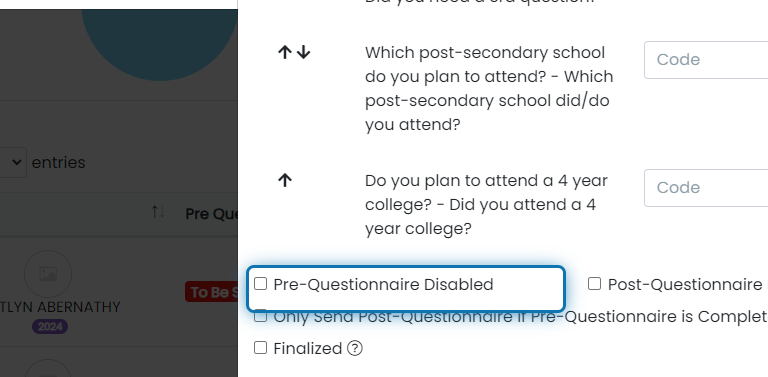Screen dimensions: 768x377
Task: Move 4 year college question up
Action: 285,181
